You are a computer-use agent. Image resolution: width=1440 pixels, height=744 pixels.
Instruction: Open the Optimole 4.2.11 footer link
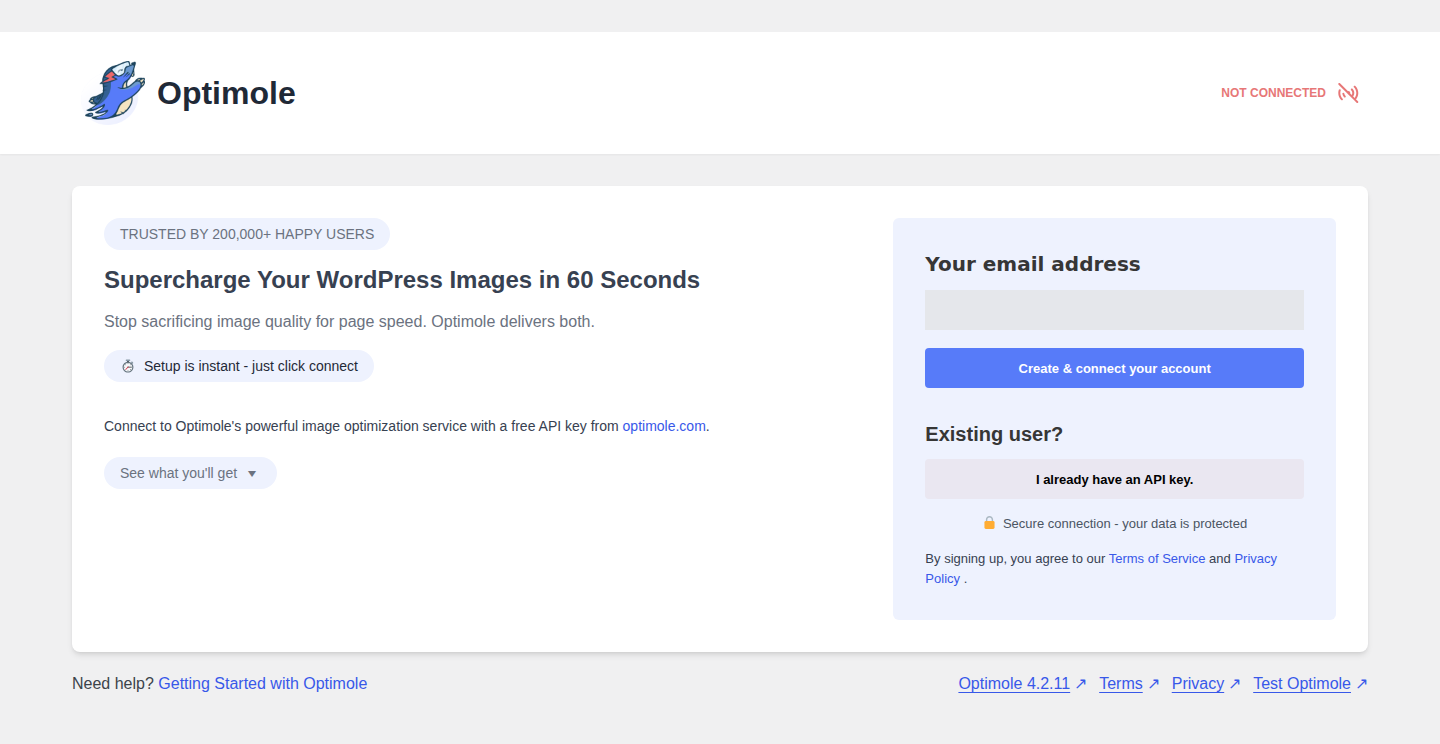pyautogui.click(x=1014, y=684)
